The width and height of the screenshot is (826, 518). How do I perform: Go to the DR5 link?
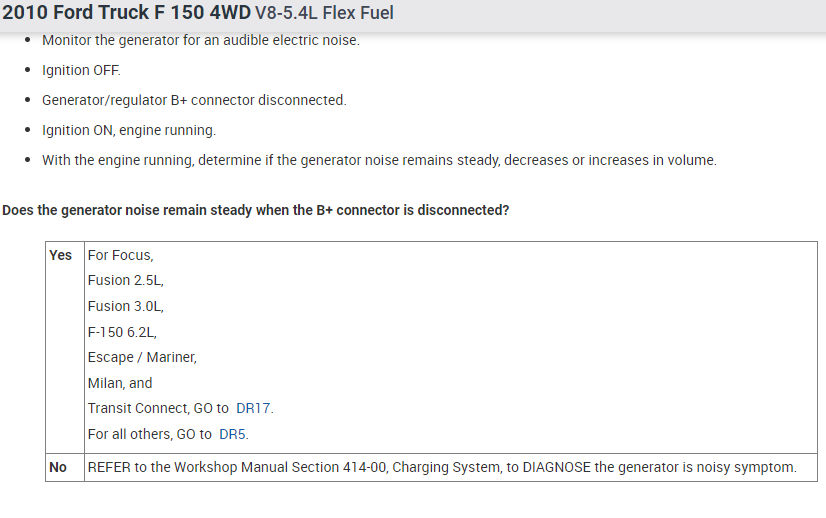232,434
